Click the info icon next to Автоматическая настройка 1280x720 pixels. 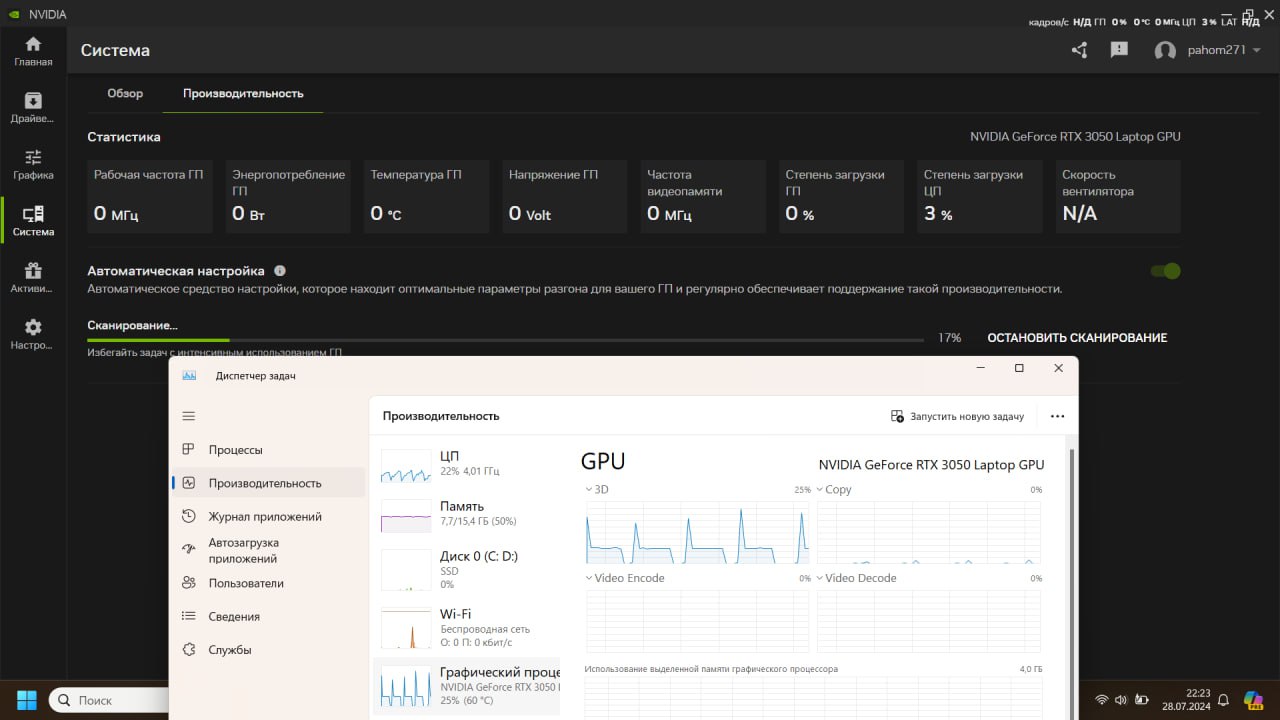(280, 271)
